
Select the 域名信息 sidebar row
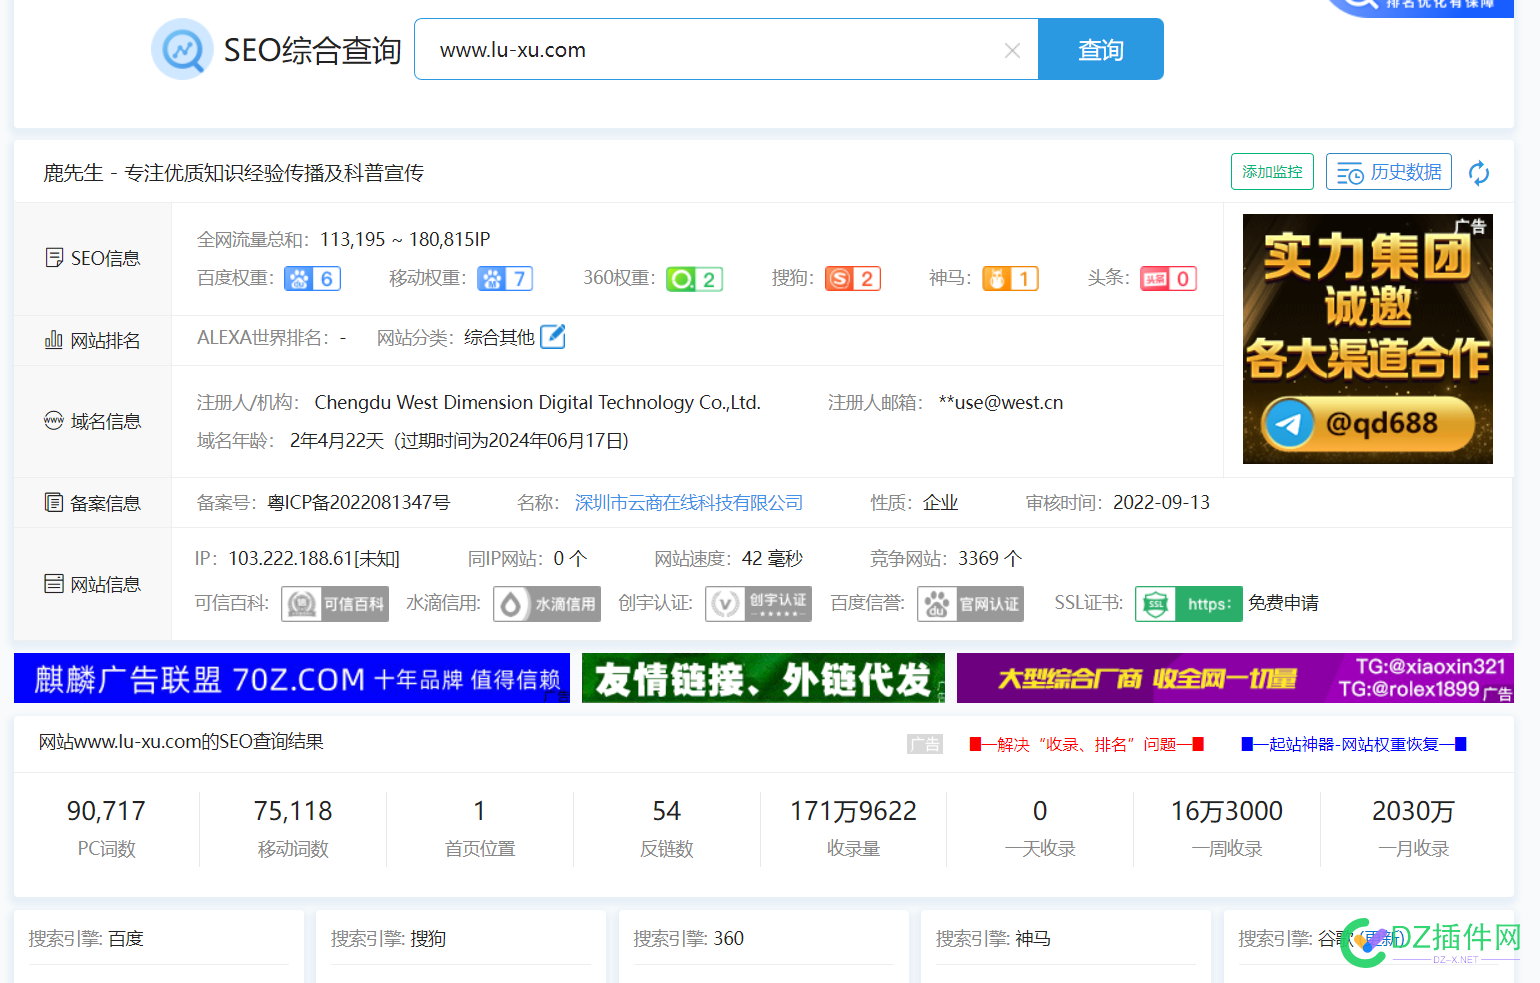tap(93, 421)
